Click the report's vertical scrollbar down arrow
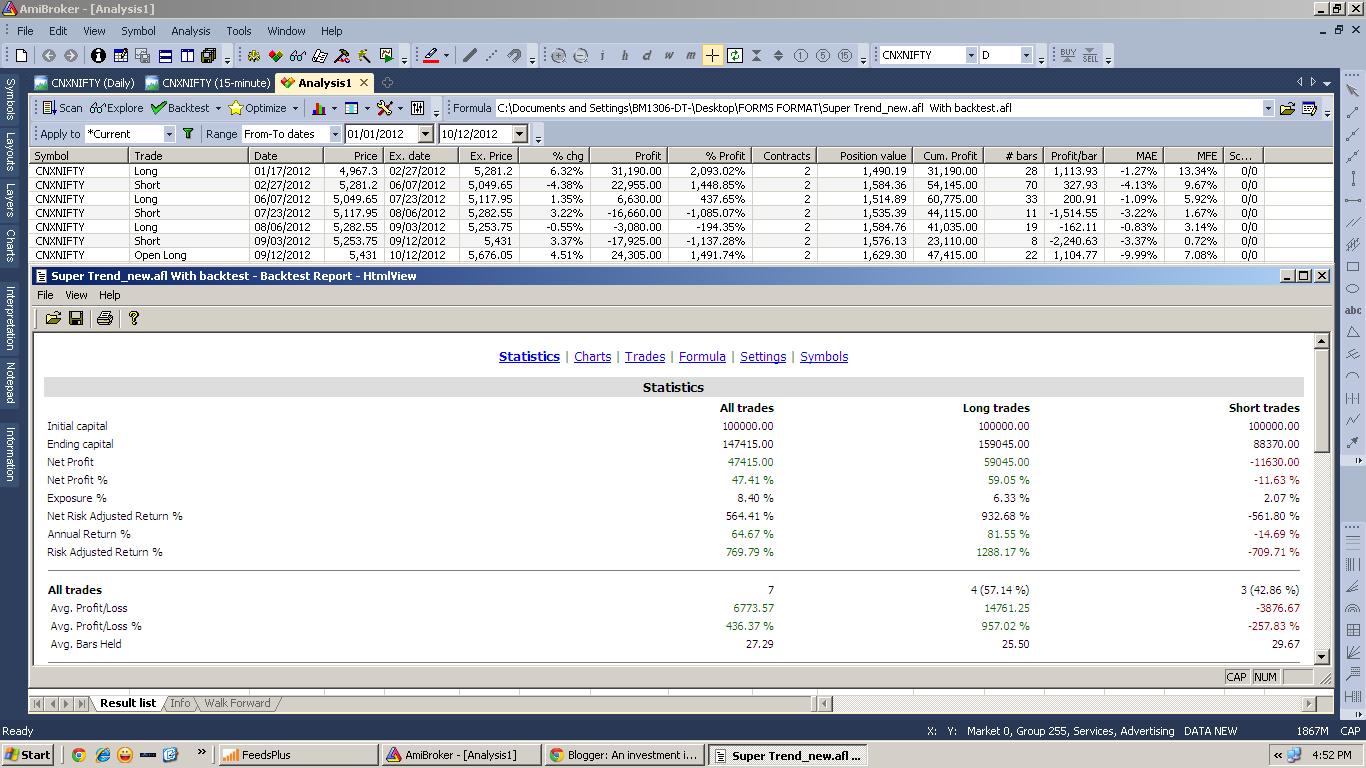The height and width of the screenshot is (768, 1366). click(x=1321, y=657)
